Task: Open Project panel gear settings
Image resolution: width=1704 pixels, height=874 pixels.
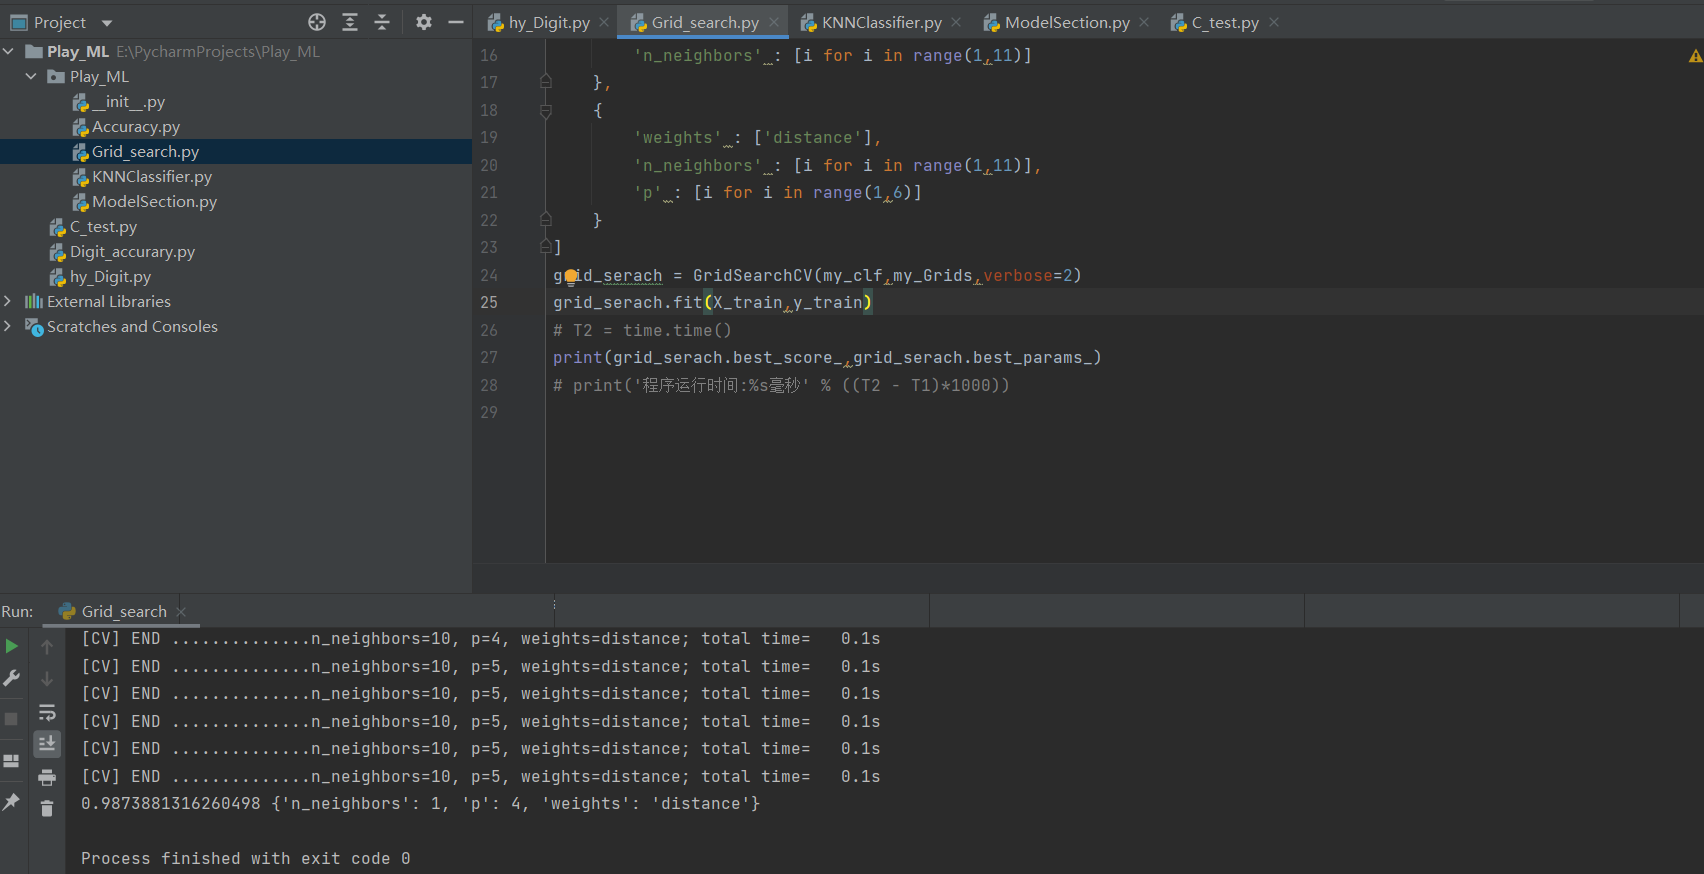Action: click(x=424, y=22)
